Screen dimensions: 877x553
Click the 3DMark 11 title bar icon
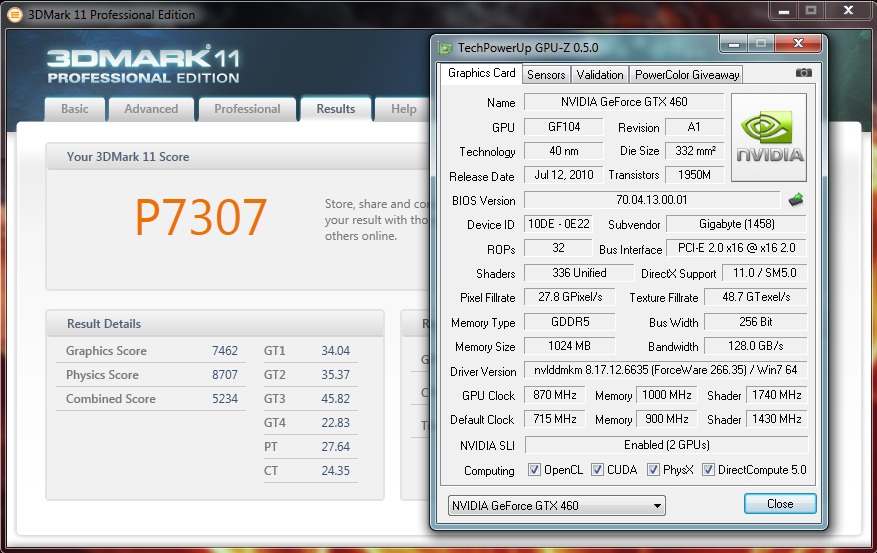[x=15, y=15]
